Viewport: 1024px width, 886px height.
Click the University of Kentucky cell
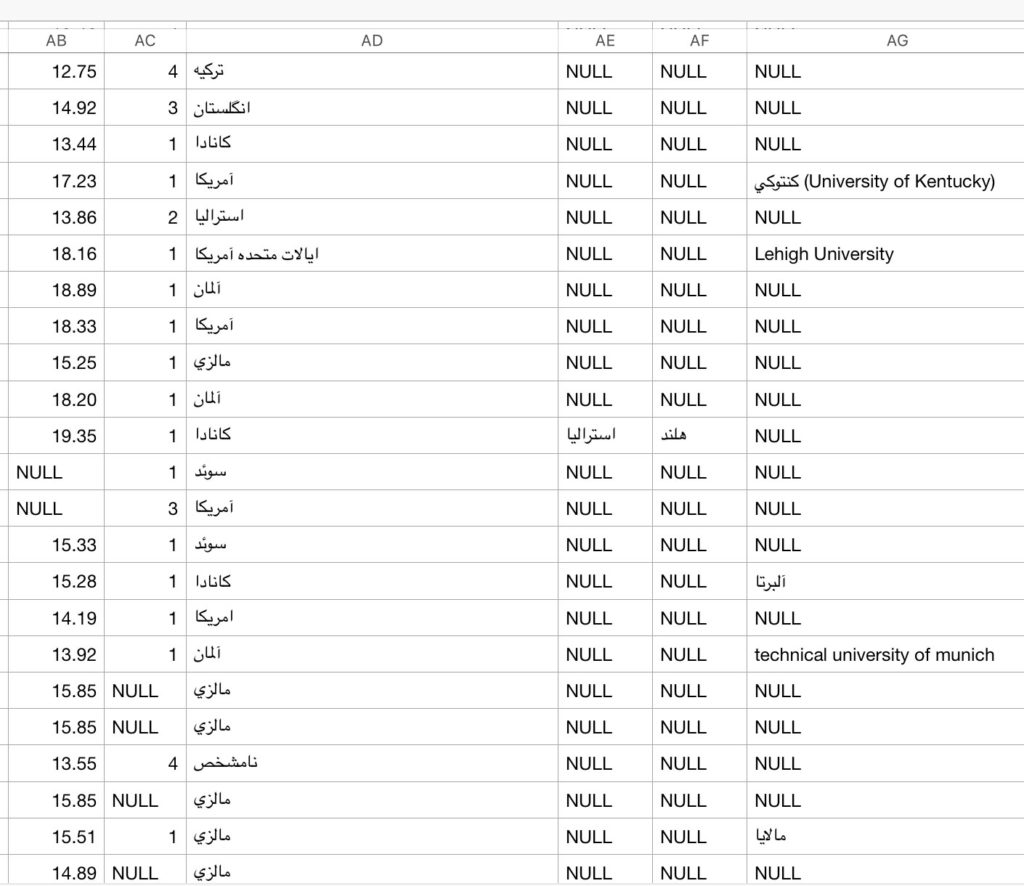(x=875, y=181)
